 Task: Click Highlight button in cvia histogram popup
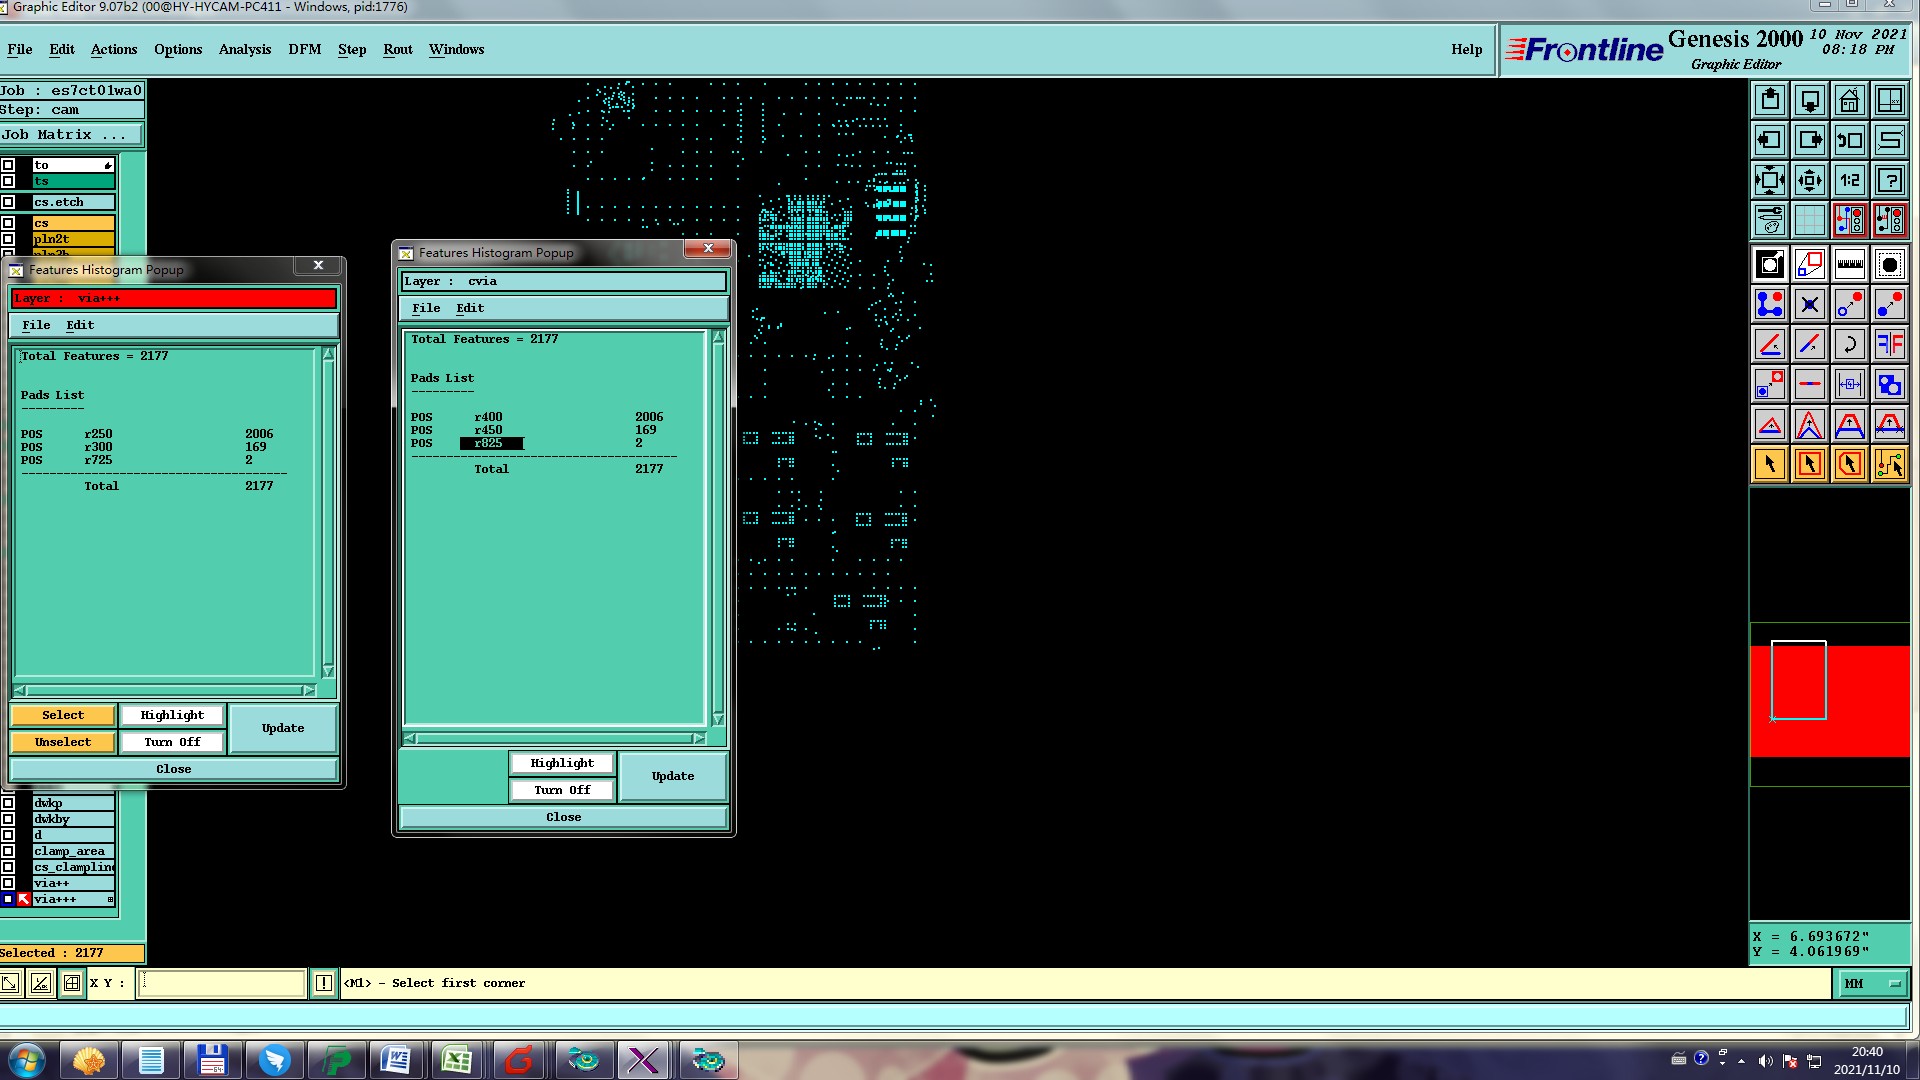pos(562,763)
